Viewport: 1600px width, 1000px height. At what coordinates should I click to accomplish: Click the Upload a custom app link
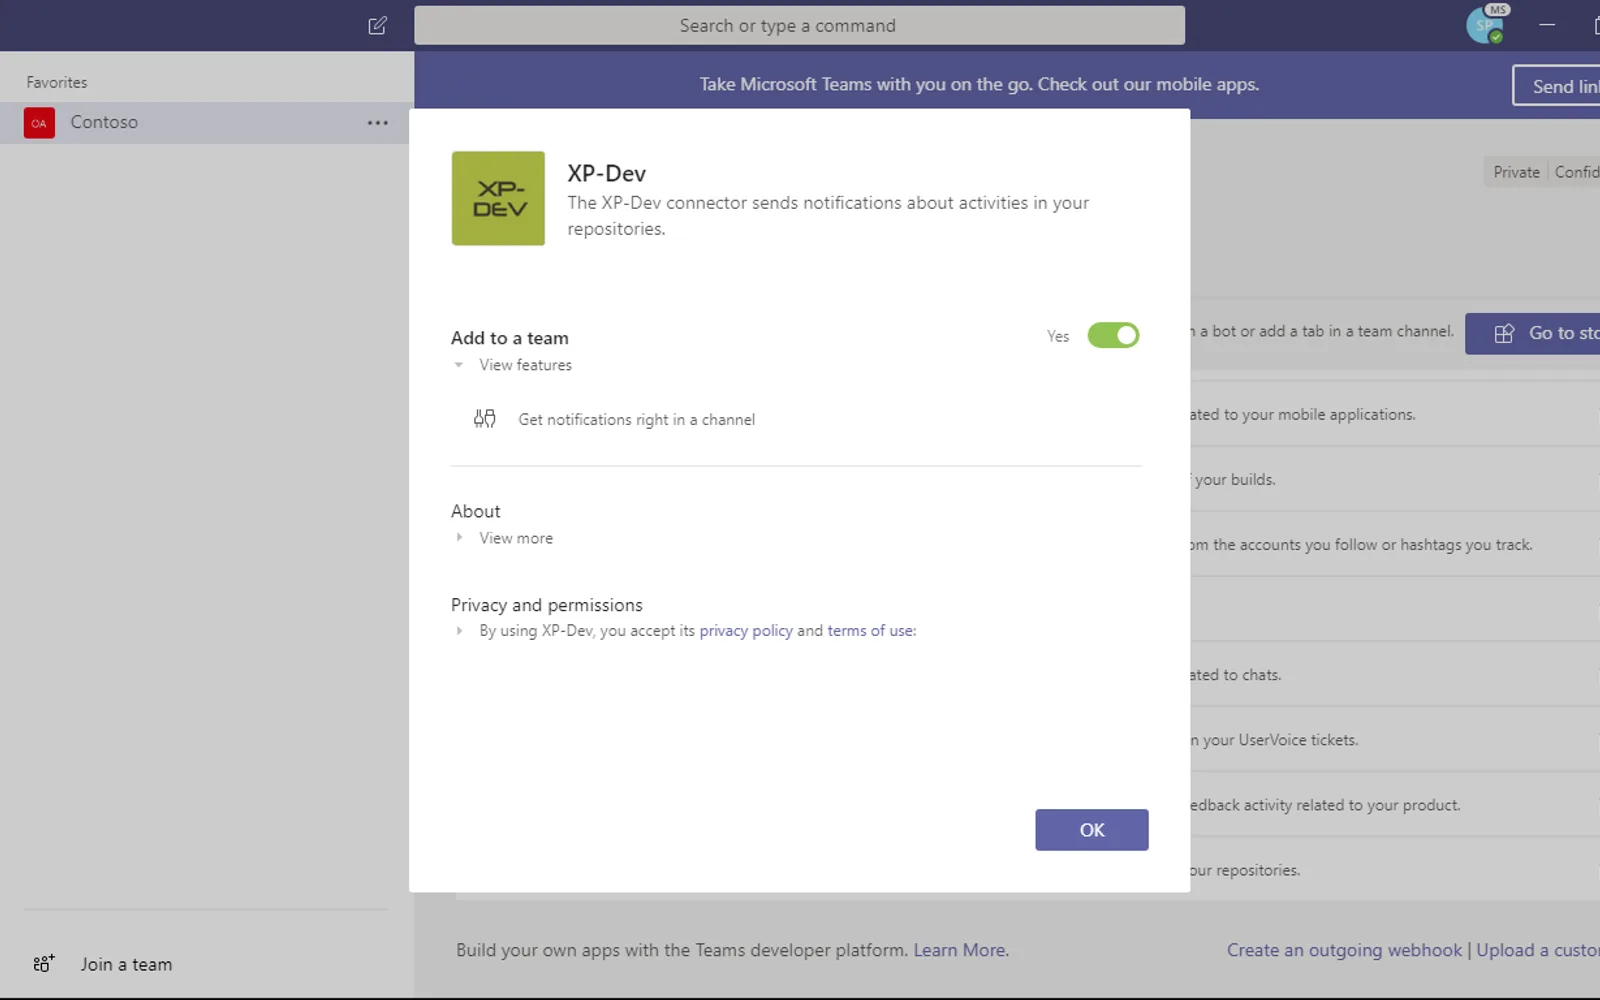point(1538,950)
